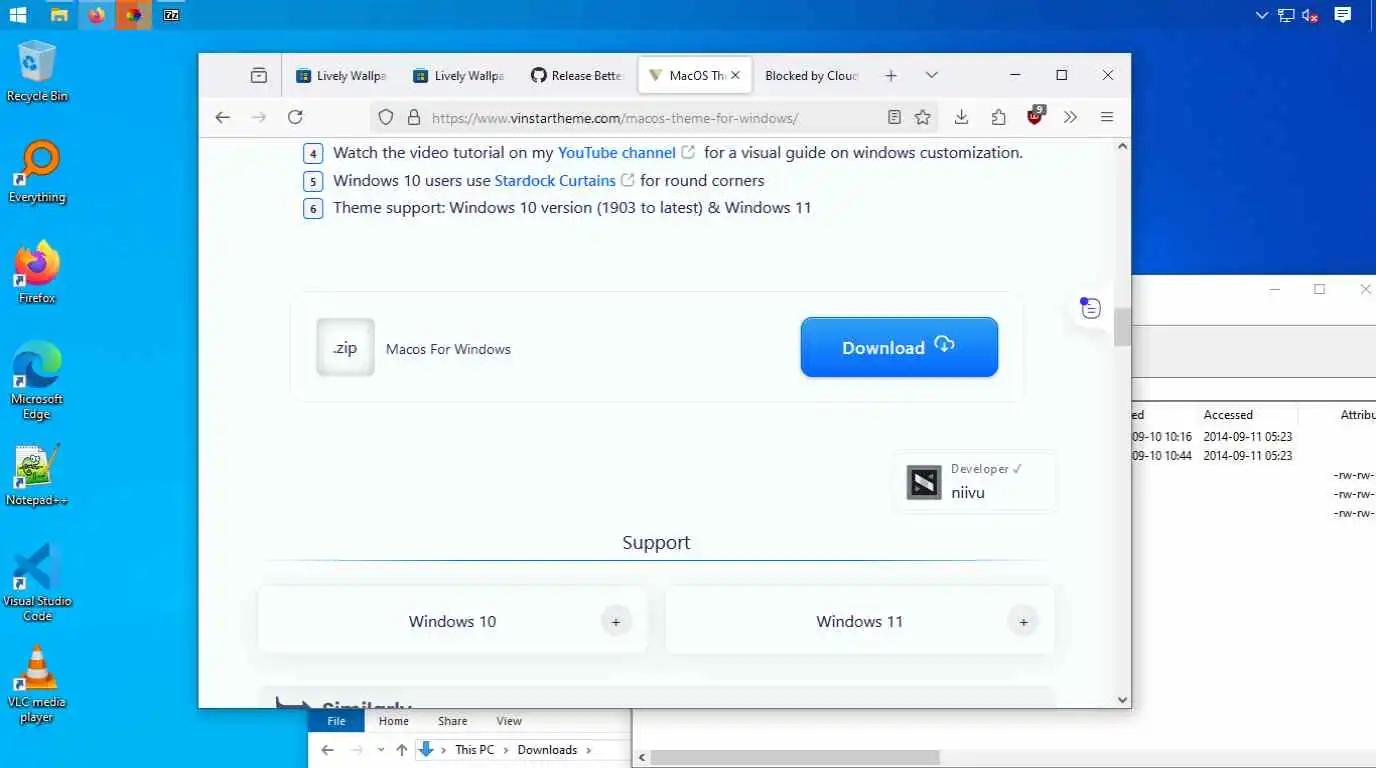Go back with Firefox's back arrow

click(223, 117)
